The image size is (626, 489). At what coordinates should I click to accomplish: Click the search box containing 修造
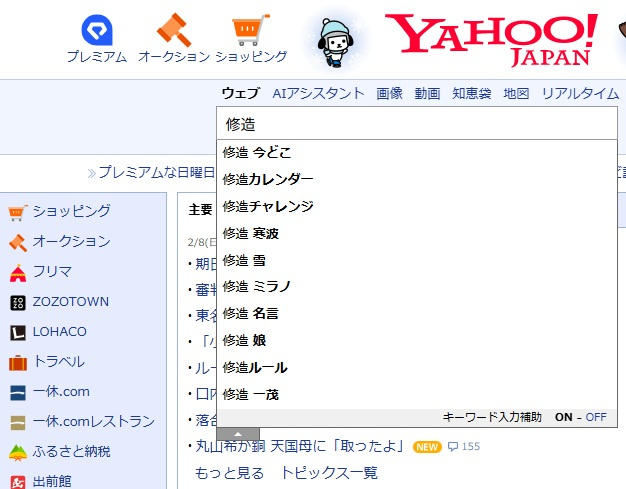click(x=416, y=124)
